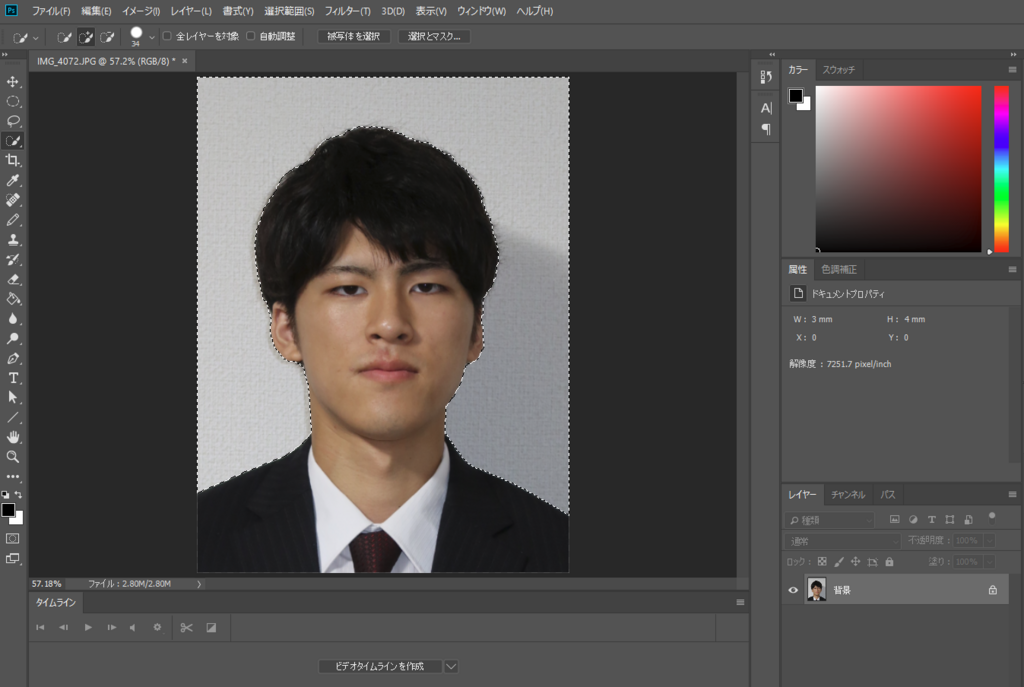
Task: Select the Line tool
Action: 12,417
